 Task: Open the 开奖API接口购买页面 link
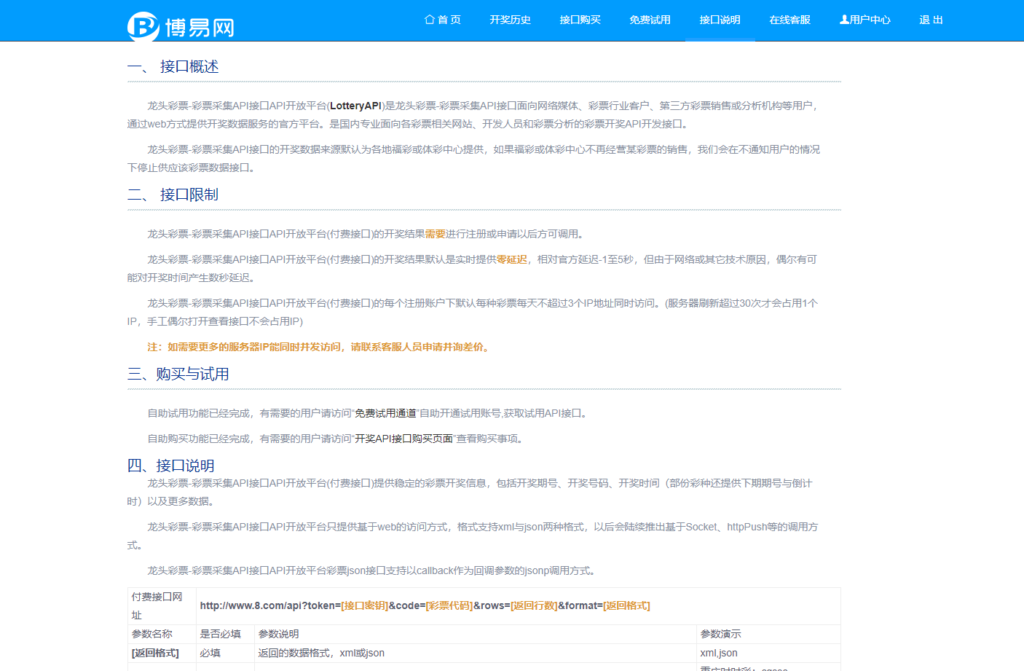(x=404, y=437)
